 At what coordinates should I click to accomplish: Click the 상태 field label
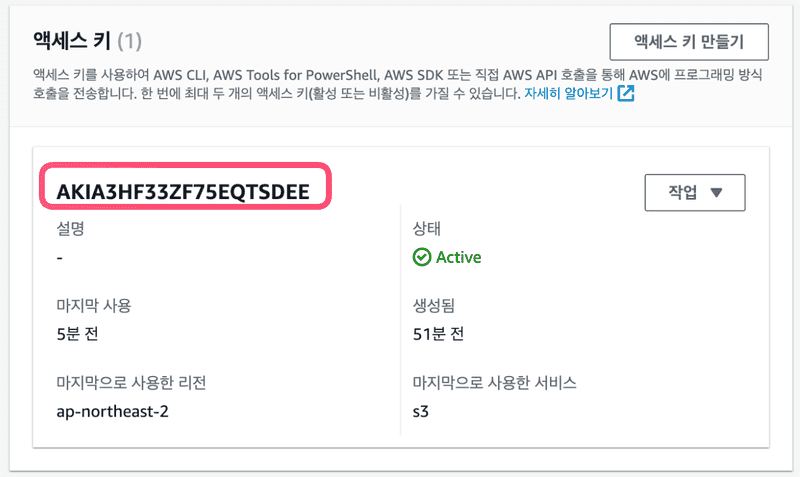[x=427, y=228]
